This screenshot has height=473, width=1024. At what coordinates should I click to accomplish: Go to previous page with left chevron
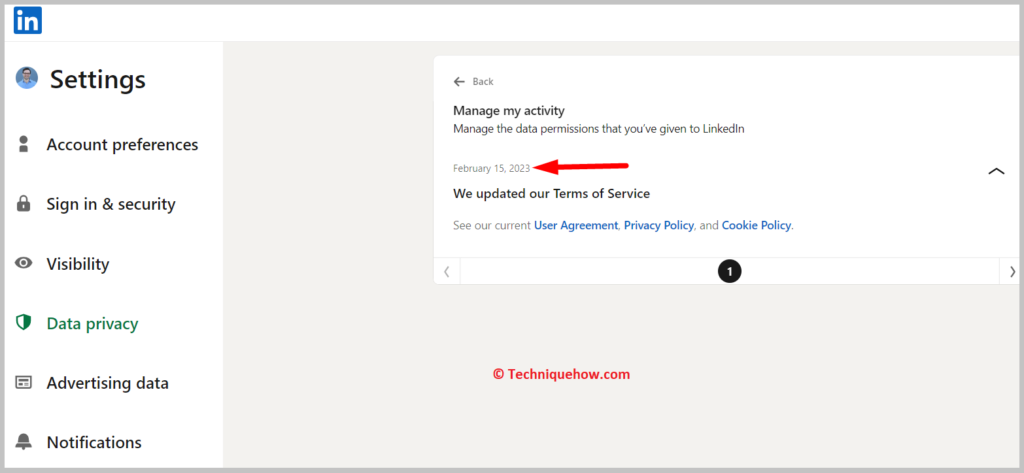point(447,271)
